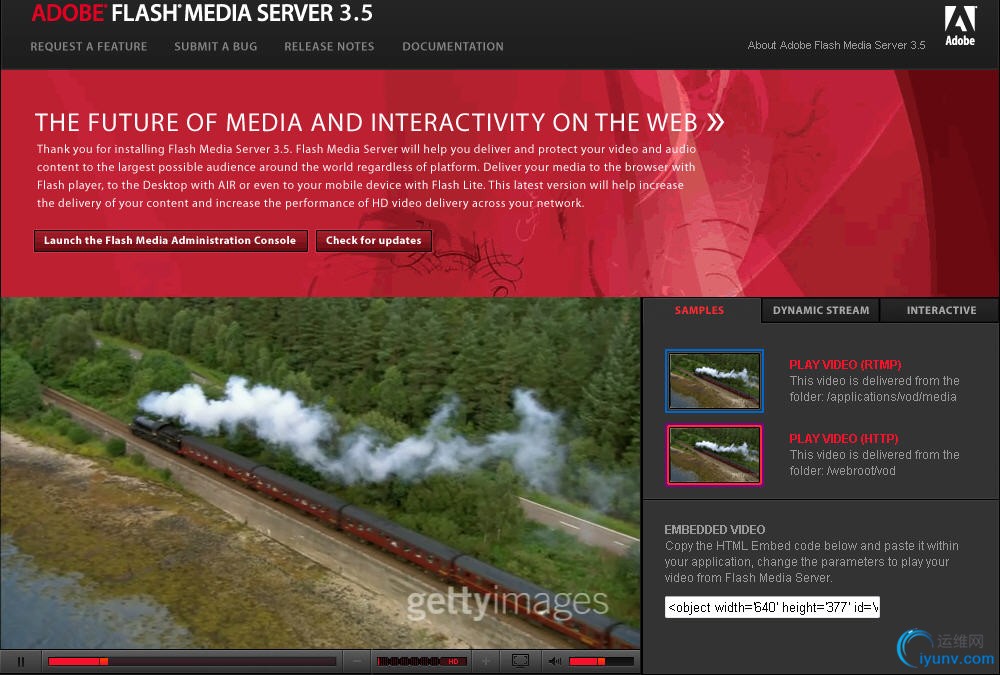Screen dimensions: 1000x675
Task: Open About Adobe Flash Media Server 3.5
Action: point(836,45)
